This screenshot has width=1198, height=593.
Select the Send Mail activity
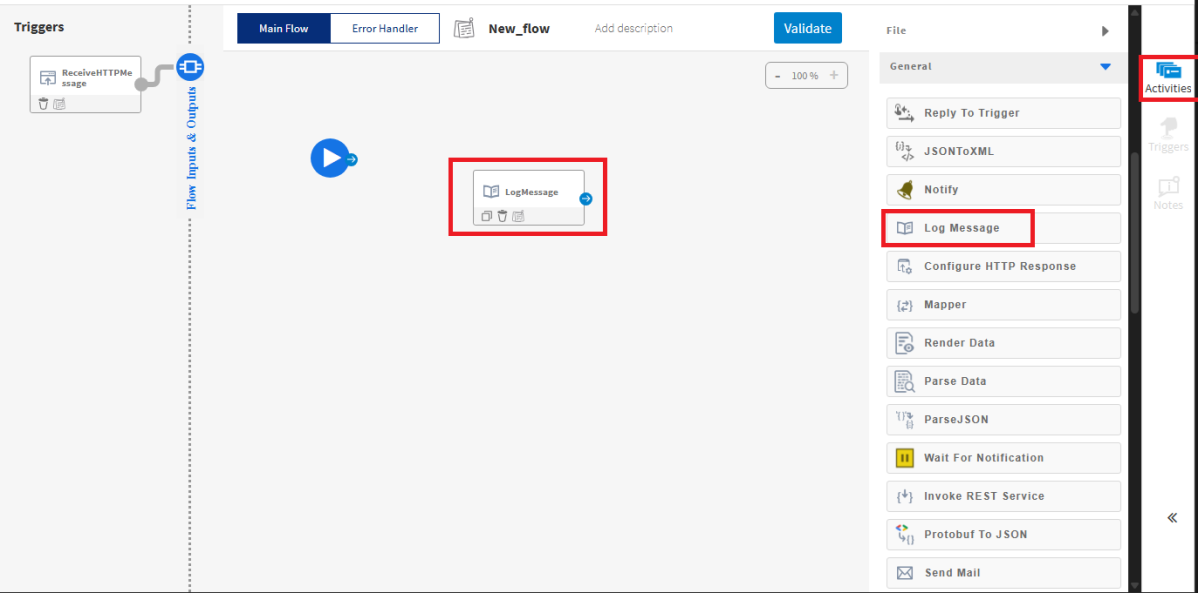coord(1004,572)
